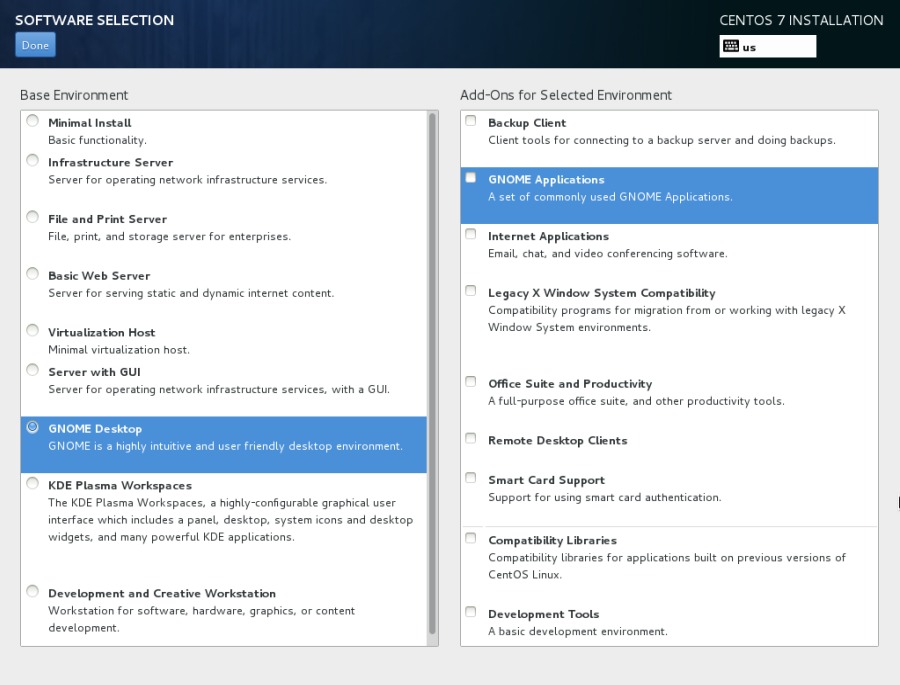This screenshot has width=900, height=685.
Task: Click the 'Remote Desktop Clients' label
Action: [558, 440]
